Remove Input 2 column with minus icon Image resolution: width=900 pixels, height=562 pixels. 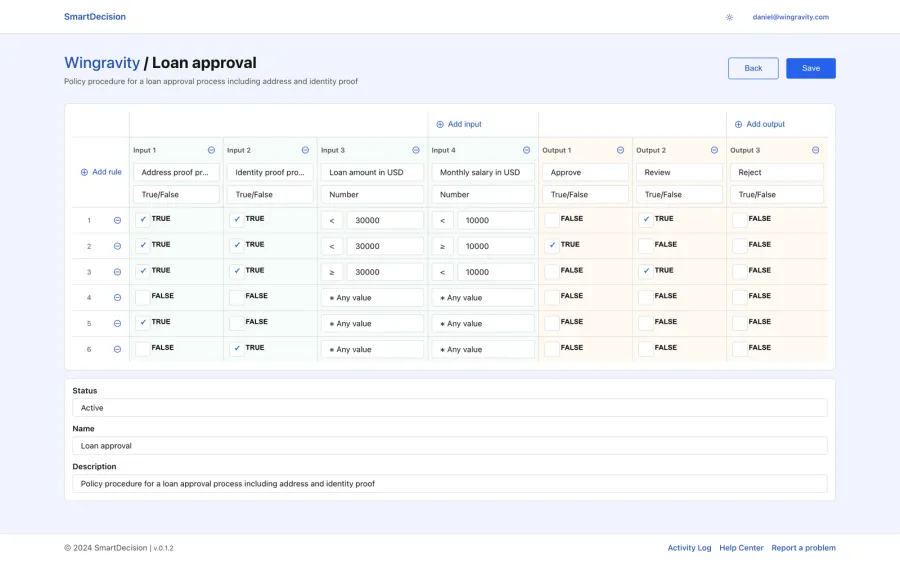coord(305,150)
